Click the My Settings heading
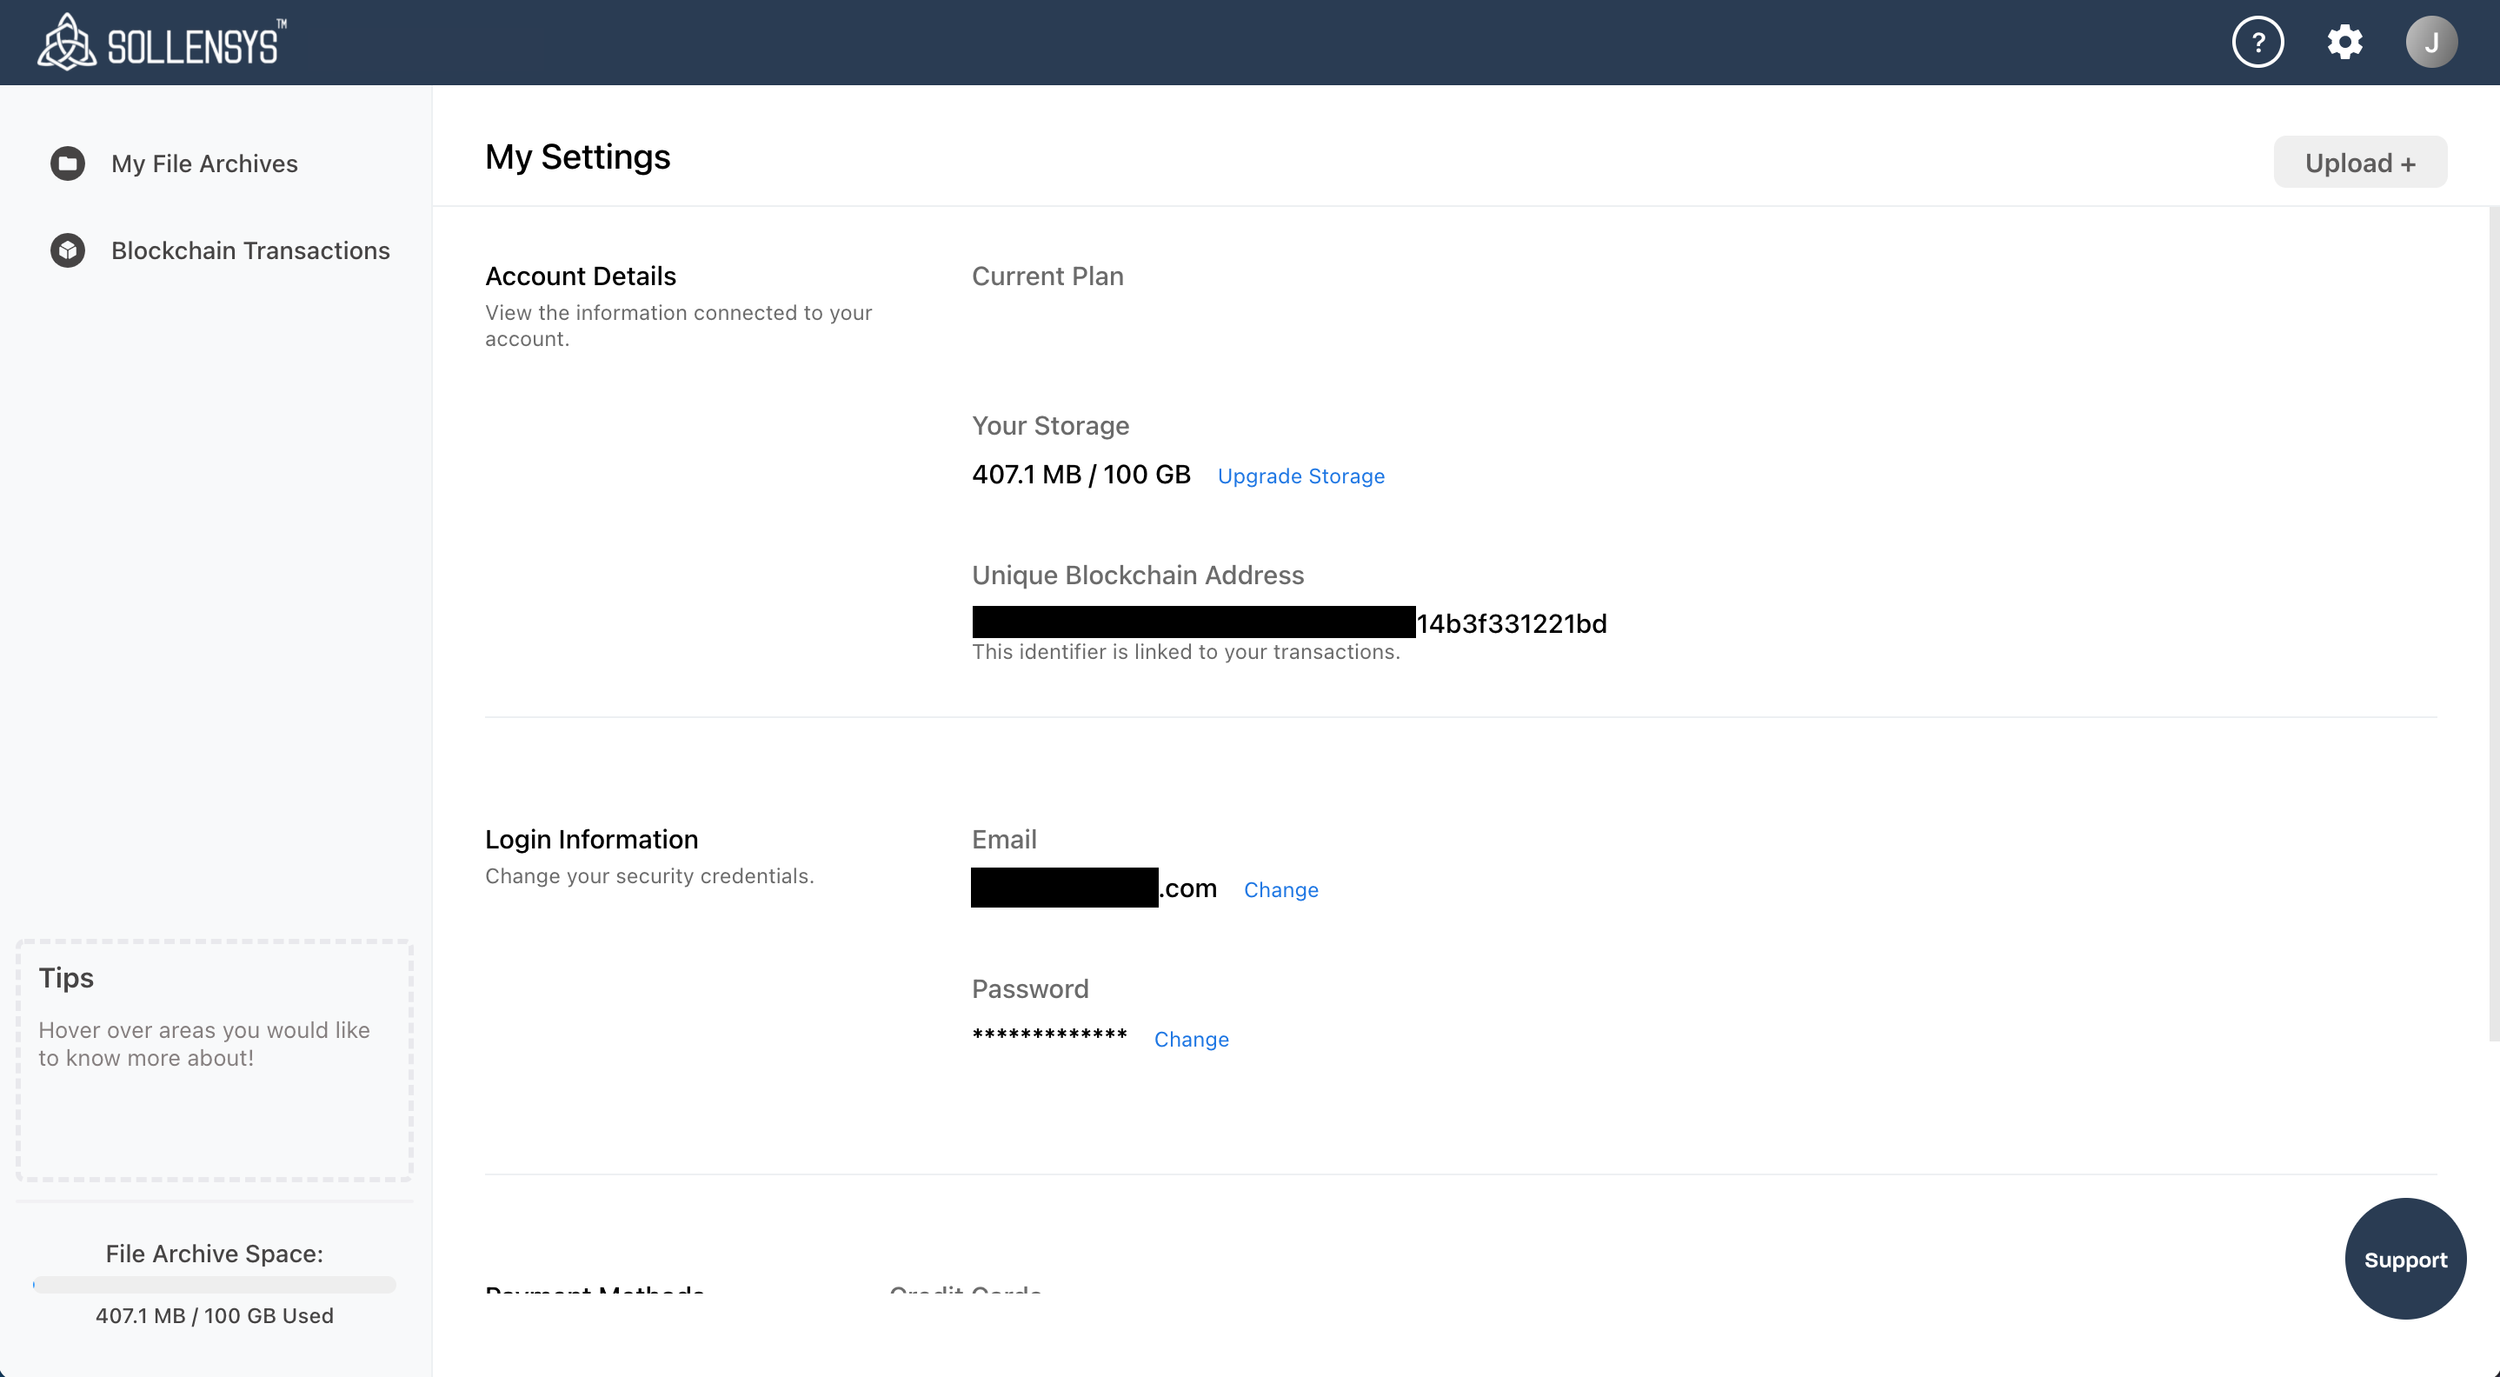The width and height of the screenshot is (2500, 1377). click(x=577, y=157)
